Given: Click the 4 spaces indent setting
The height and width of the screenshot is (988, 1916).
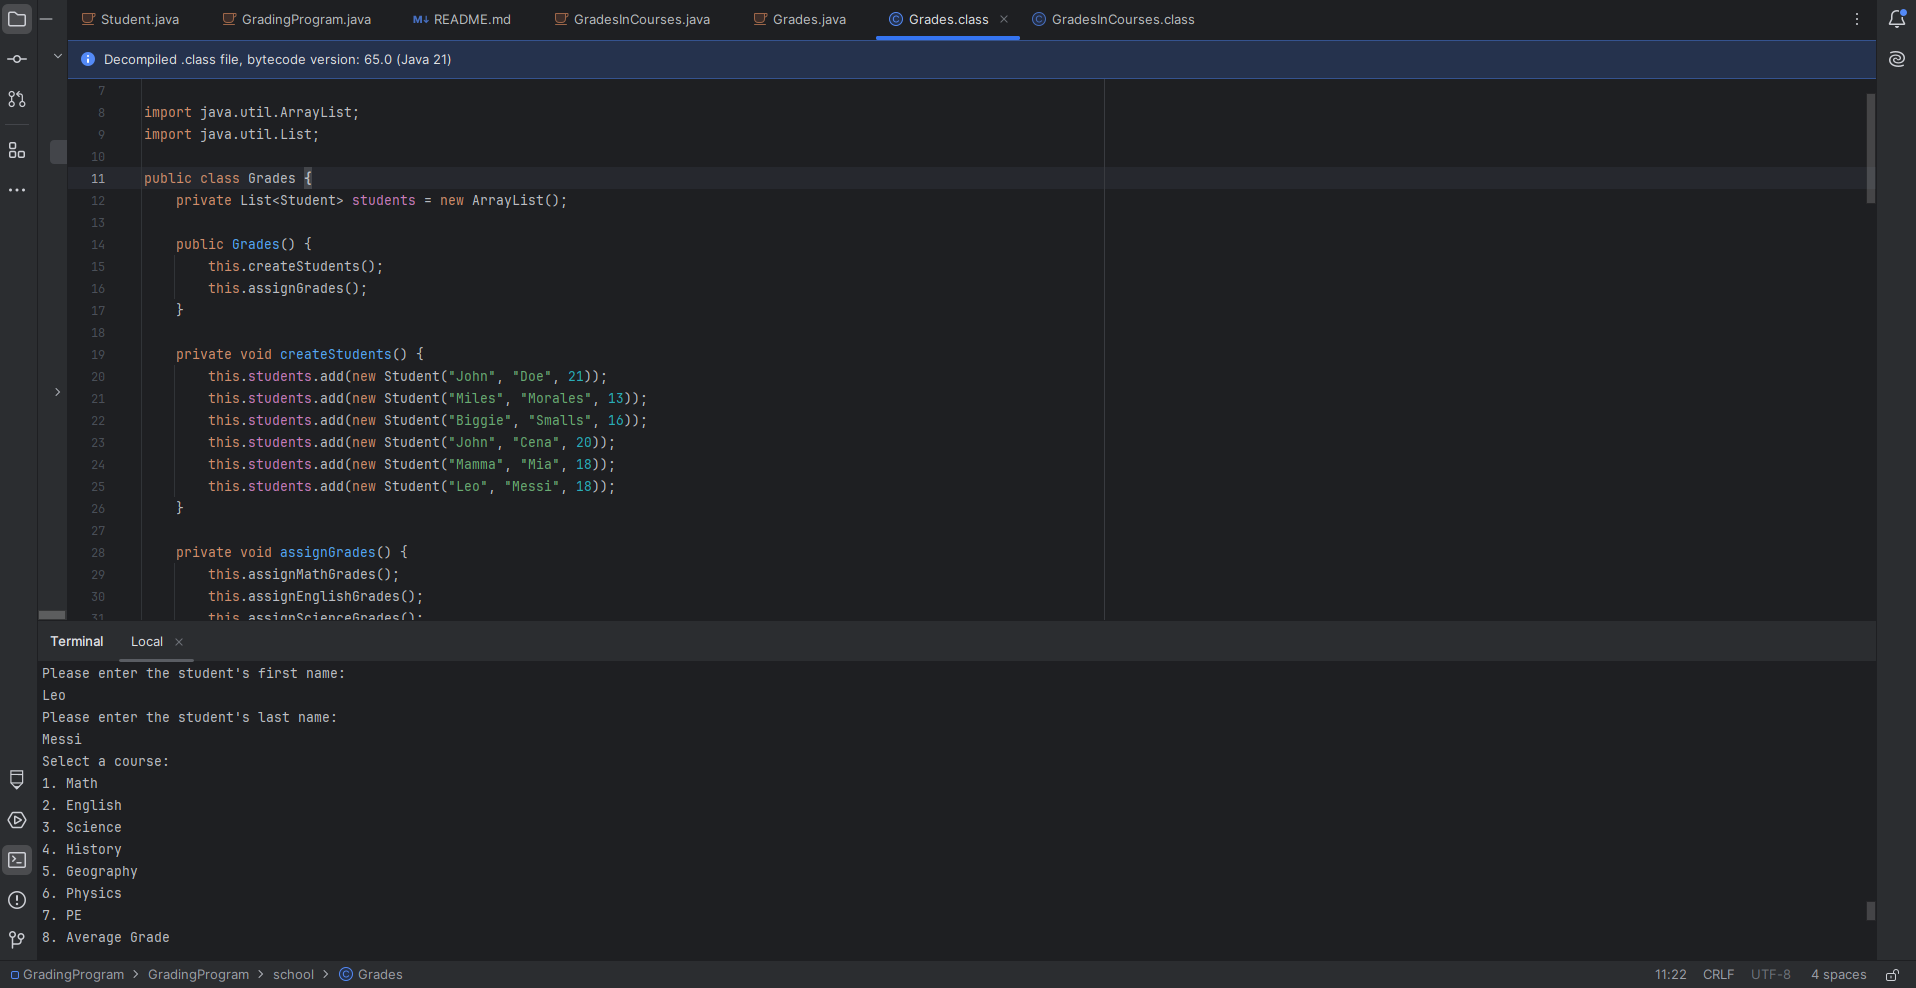Looking at the screenshot, I should tap(1838, 975).
